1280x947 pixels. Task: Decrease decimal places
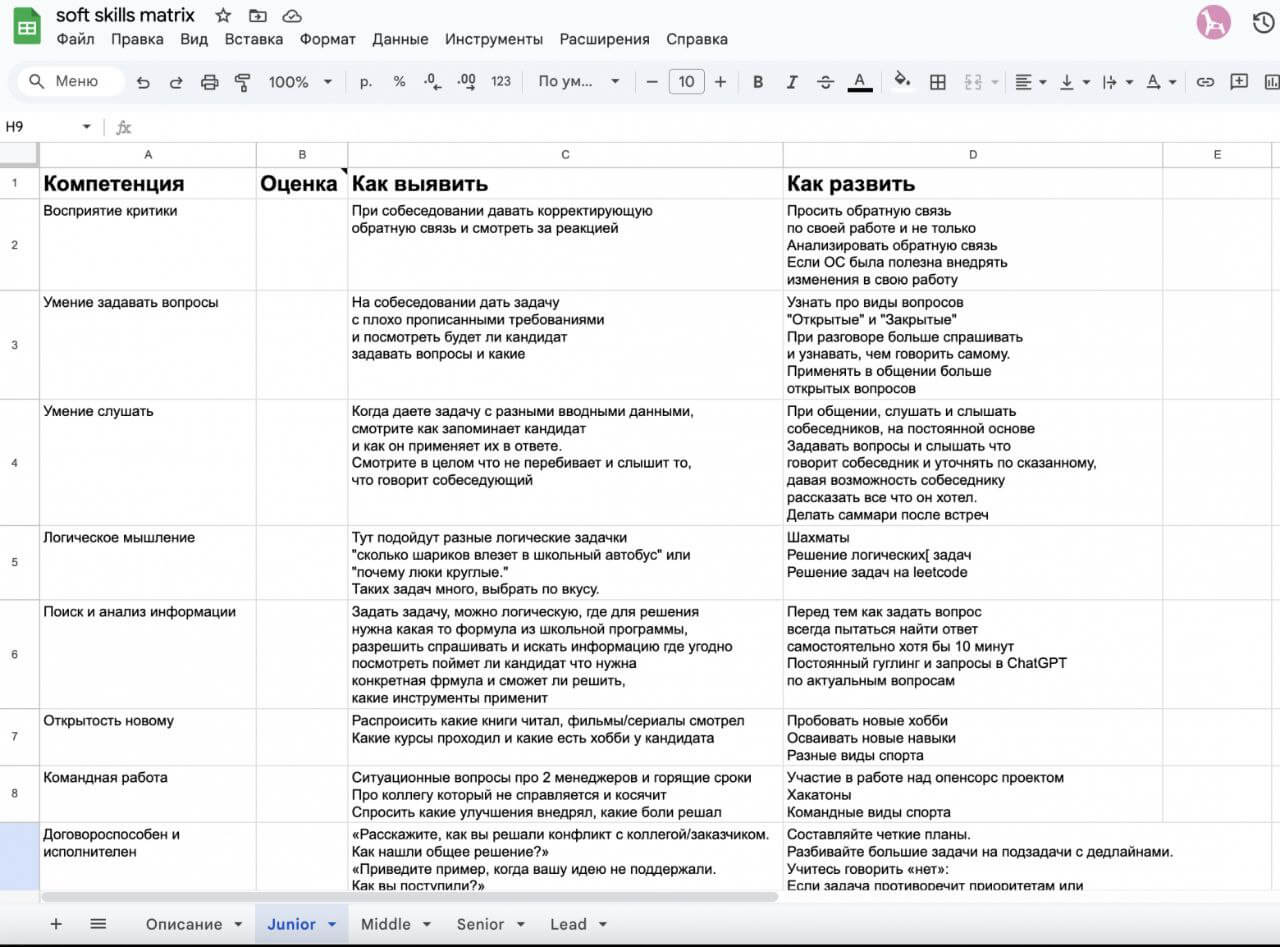(x=432, y=82)
